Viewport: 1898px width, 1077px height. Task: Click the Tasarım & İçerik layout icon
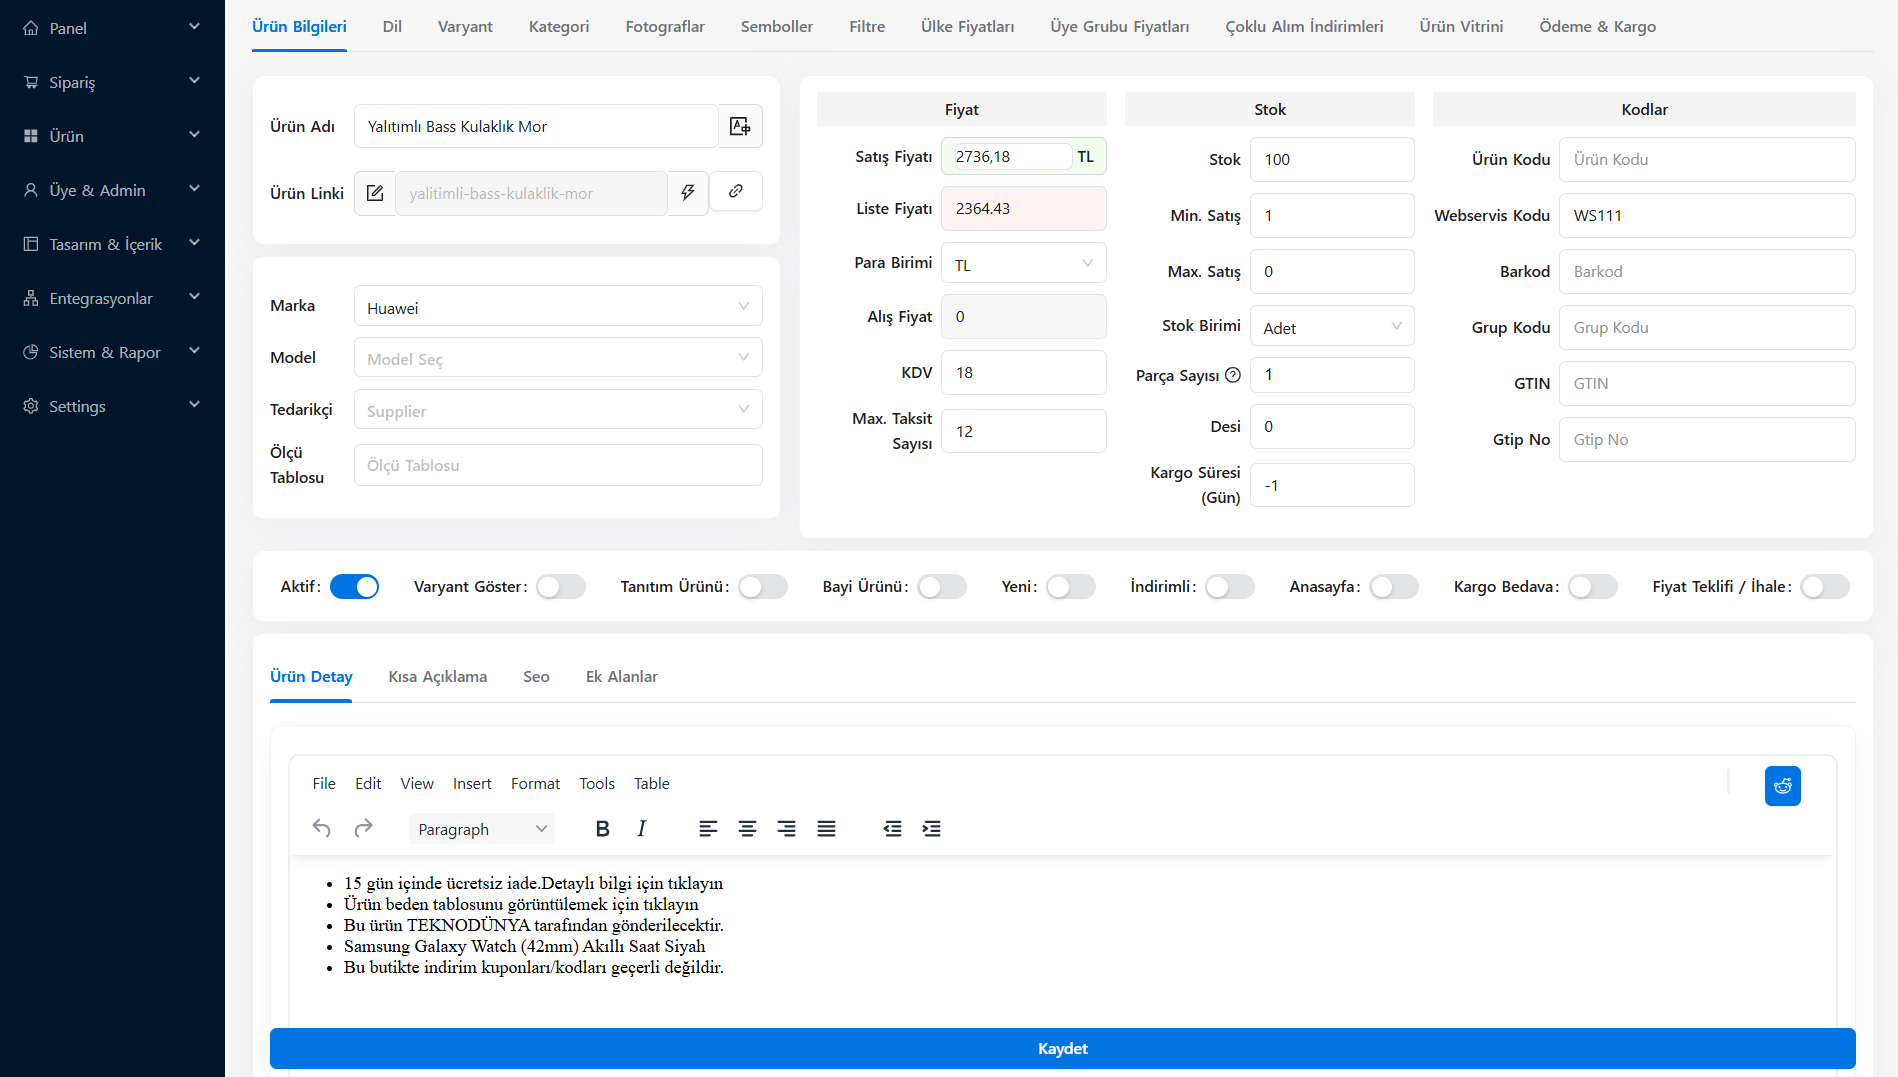[x=31, y=244]
